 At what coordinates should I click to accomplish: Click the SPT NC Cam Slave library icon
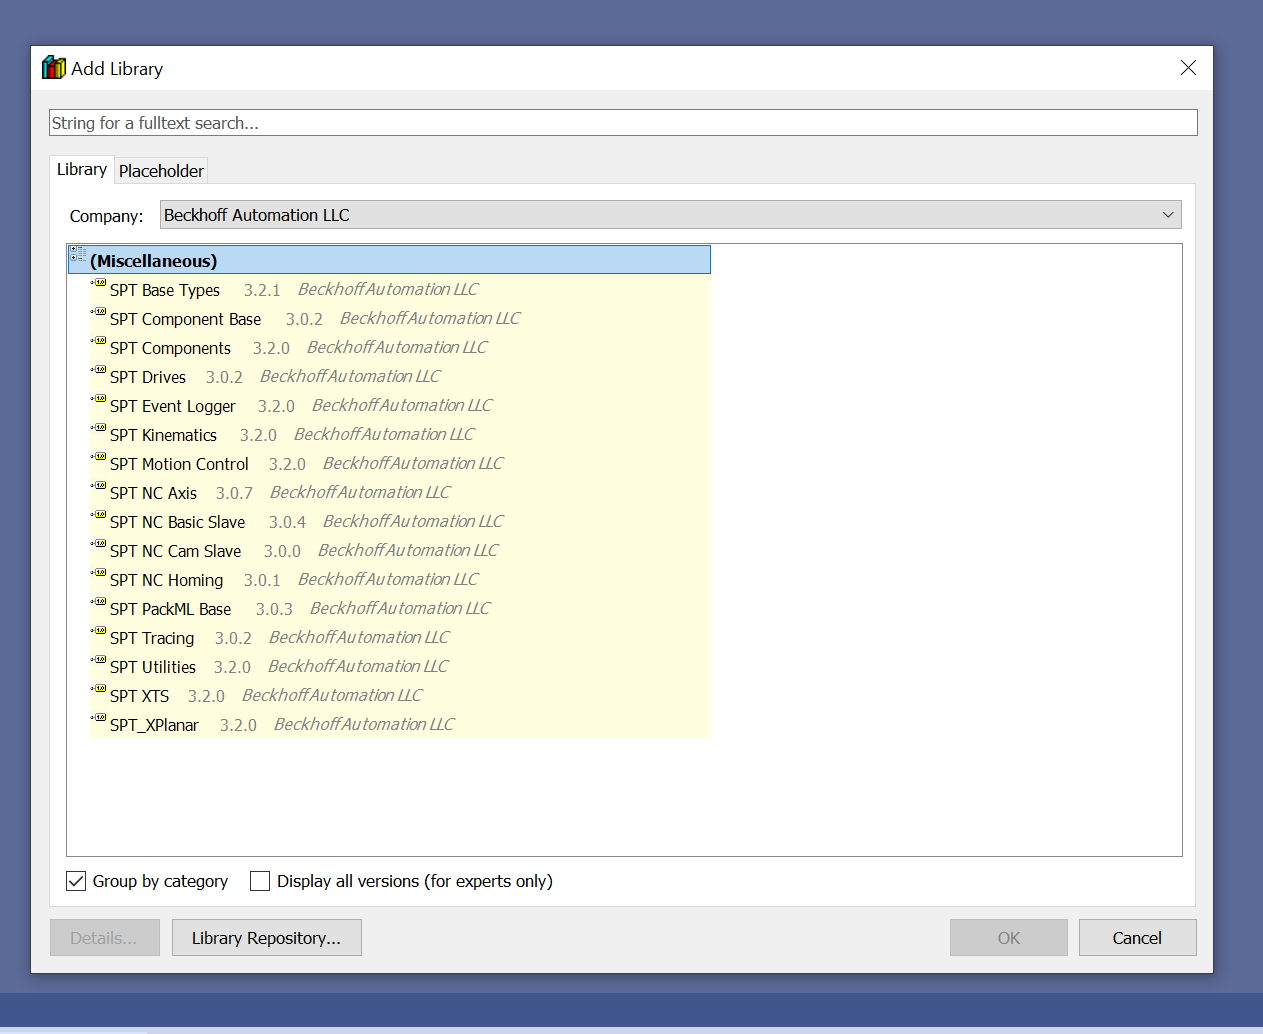tap(99, 545)
